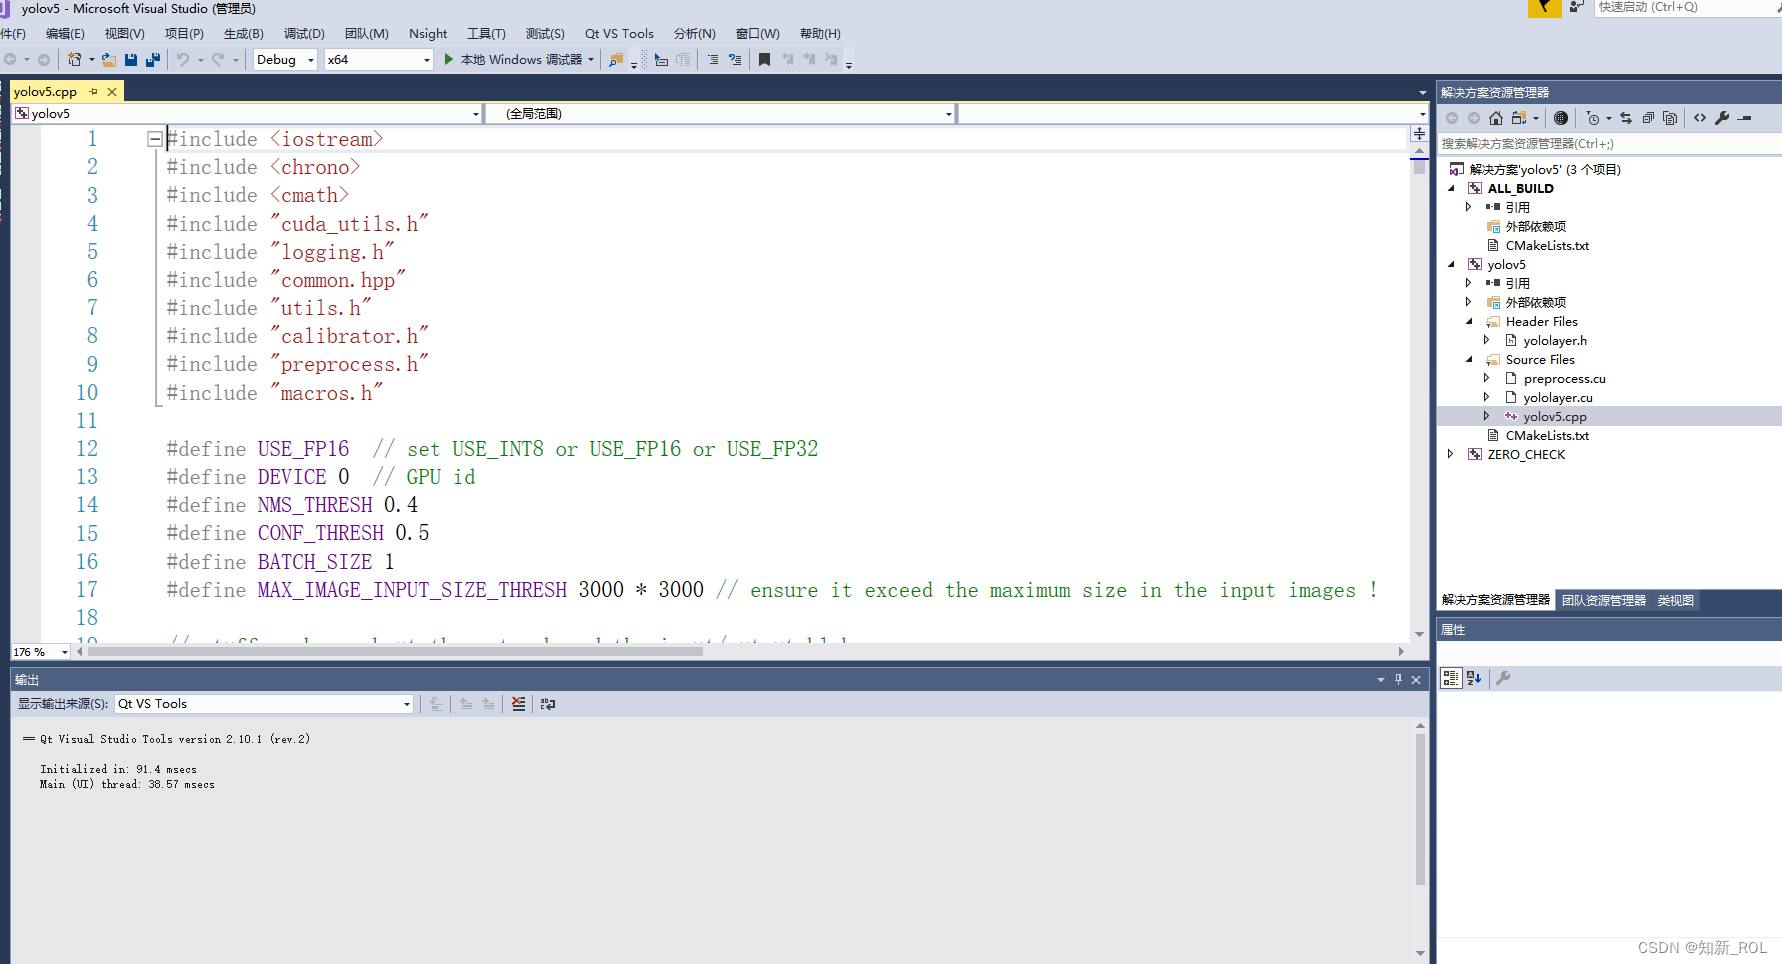Toggle the Properties pane categorized view icon
1782x964 pixels.
pyautogui.click(x=1450, y=678)
